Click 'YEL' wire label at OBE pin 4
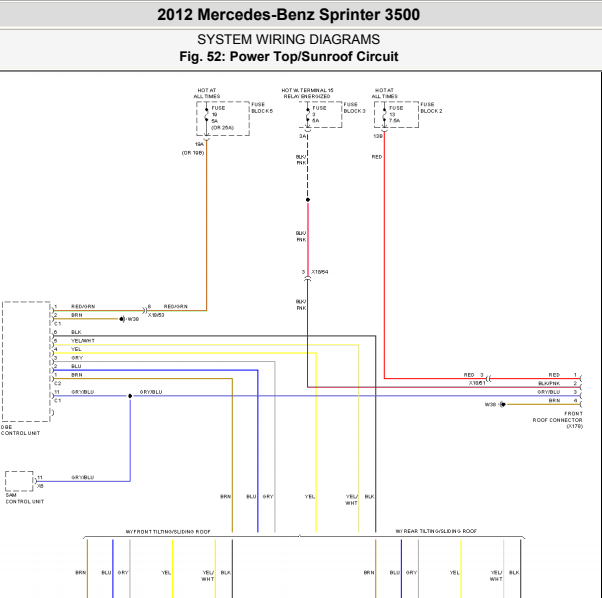The height and width of the screenshot is (598, 602). click(x=76, y=349)
